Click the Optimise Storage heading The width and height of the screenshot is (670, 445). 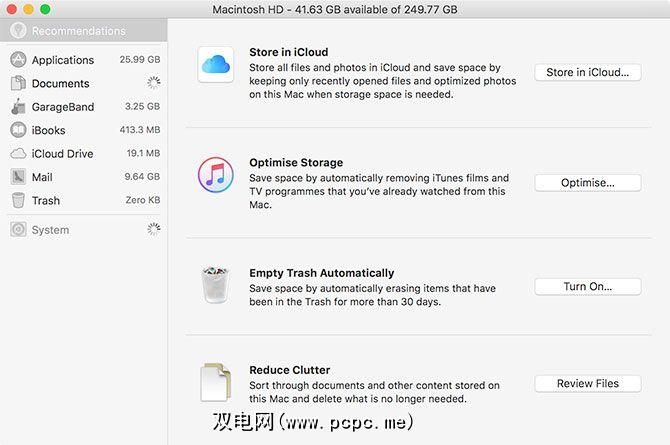click(296, 162)
